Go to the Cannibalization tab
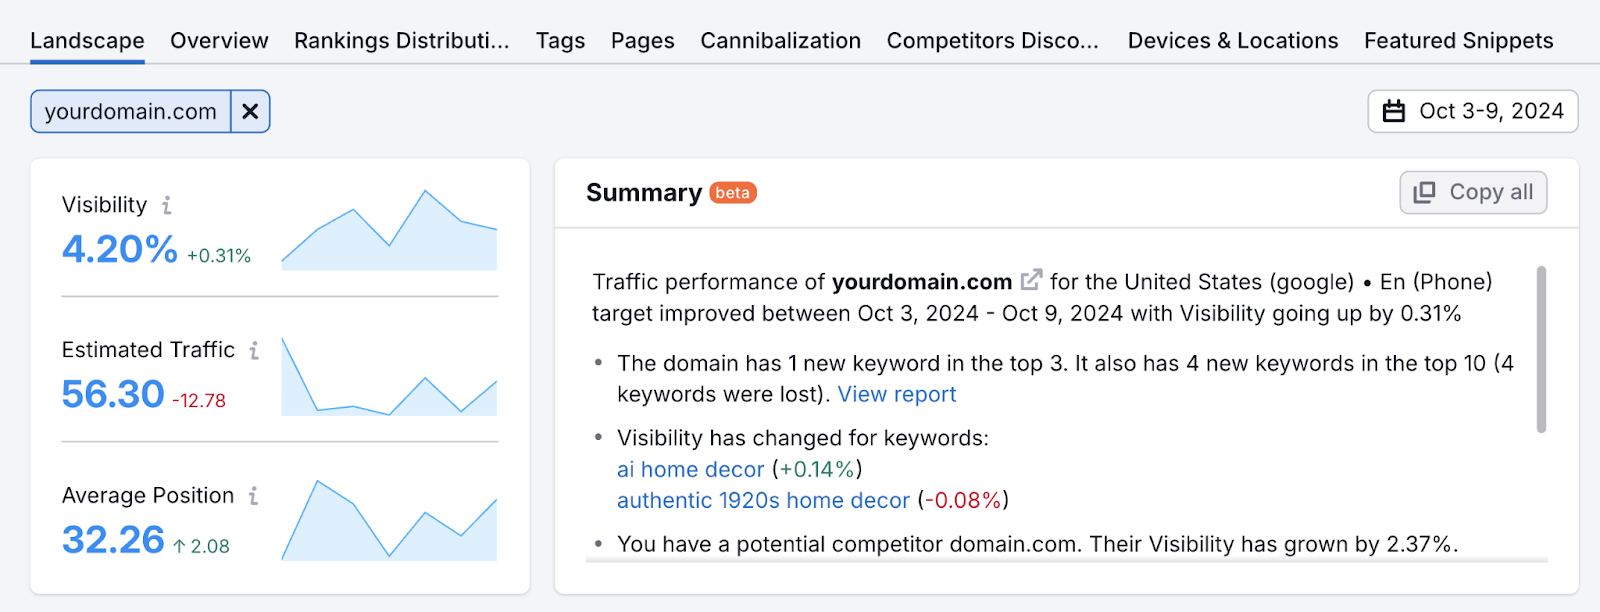Screen dimensions: 1600x612 pyautogui.click(x=780, y=41)
